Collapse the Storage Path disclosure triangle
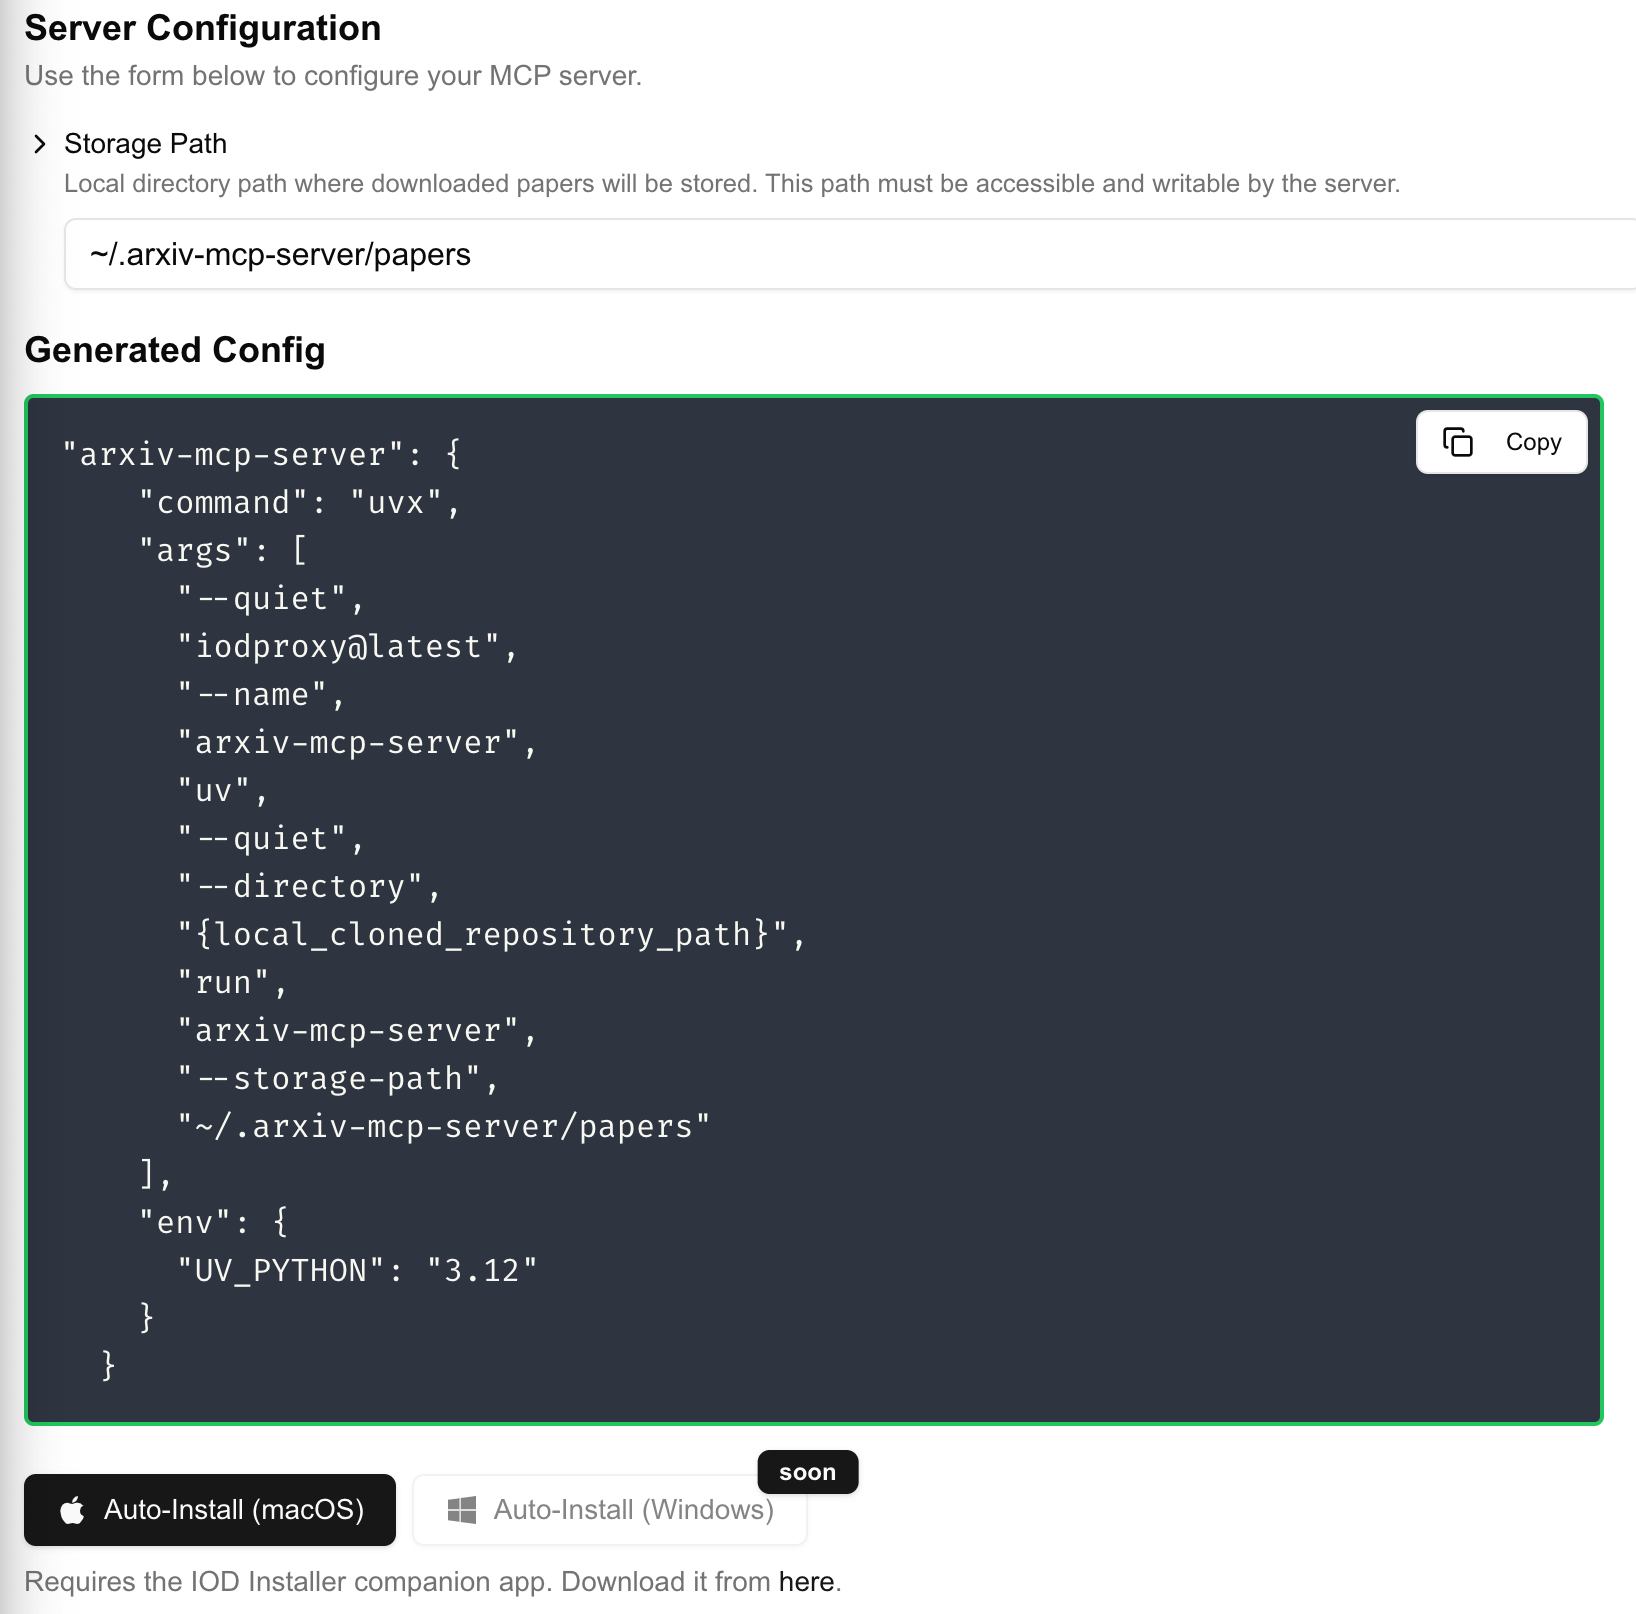This screenshot has height=1614, width=1636. click(40, 143)
